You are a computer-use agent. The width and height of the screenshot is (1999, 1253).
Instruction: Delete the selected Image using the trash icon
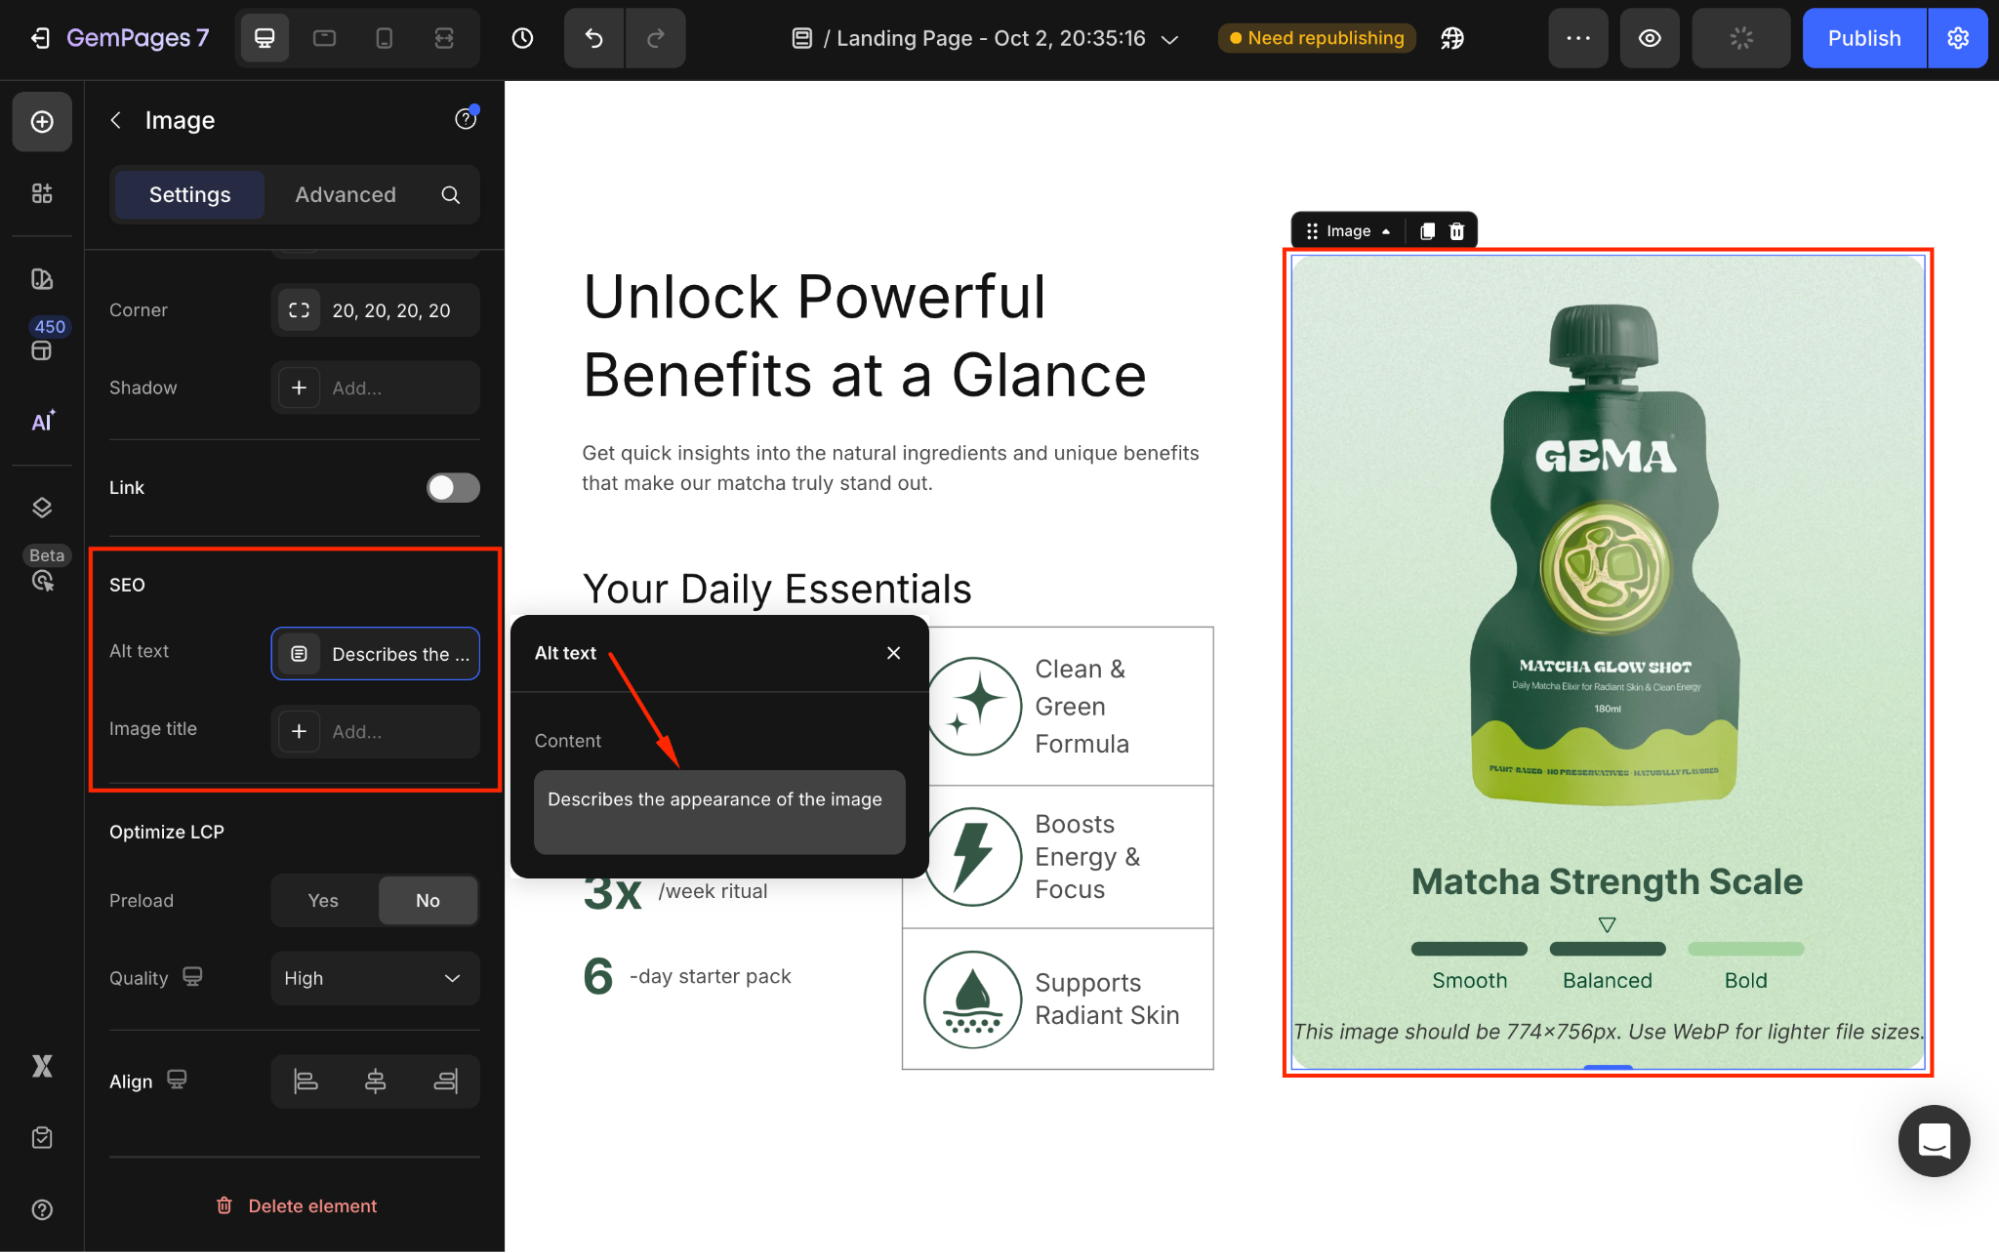pos(1457,231)
